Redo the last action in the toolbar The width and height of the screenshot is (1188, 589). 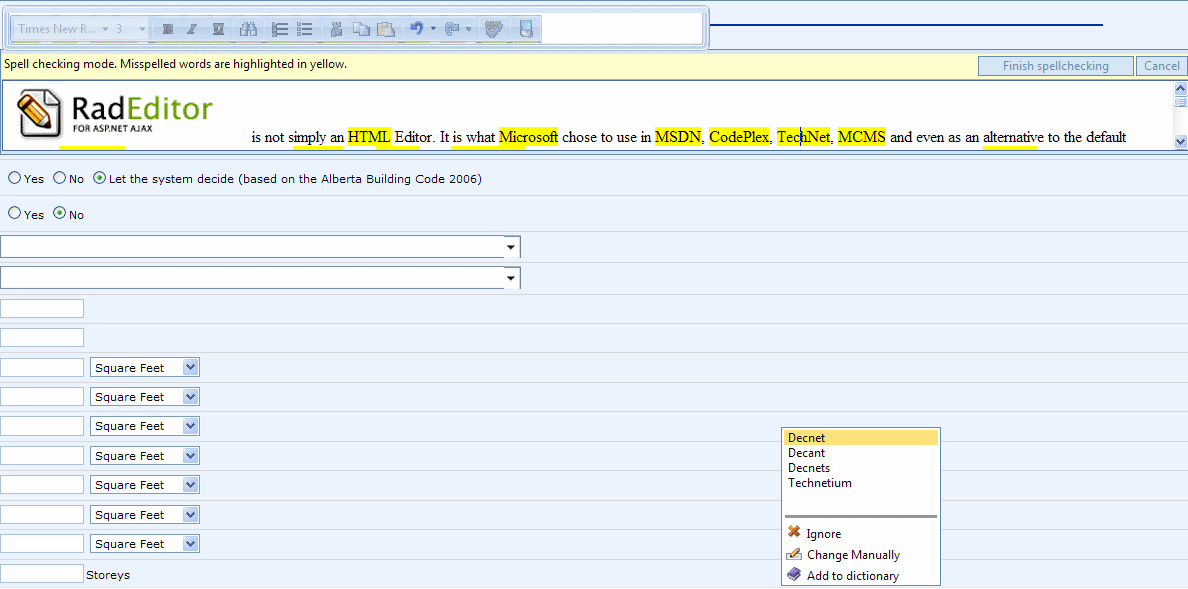click(454, 29)
